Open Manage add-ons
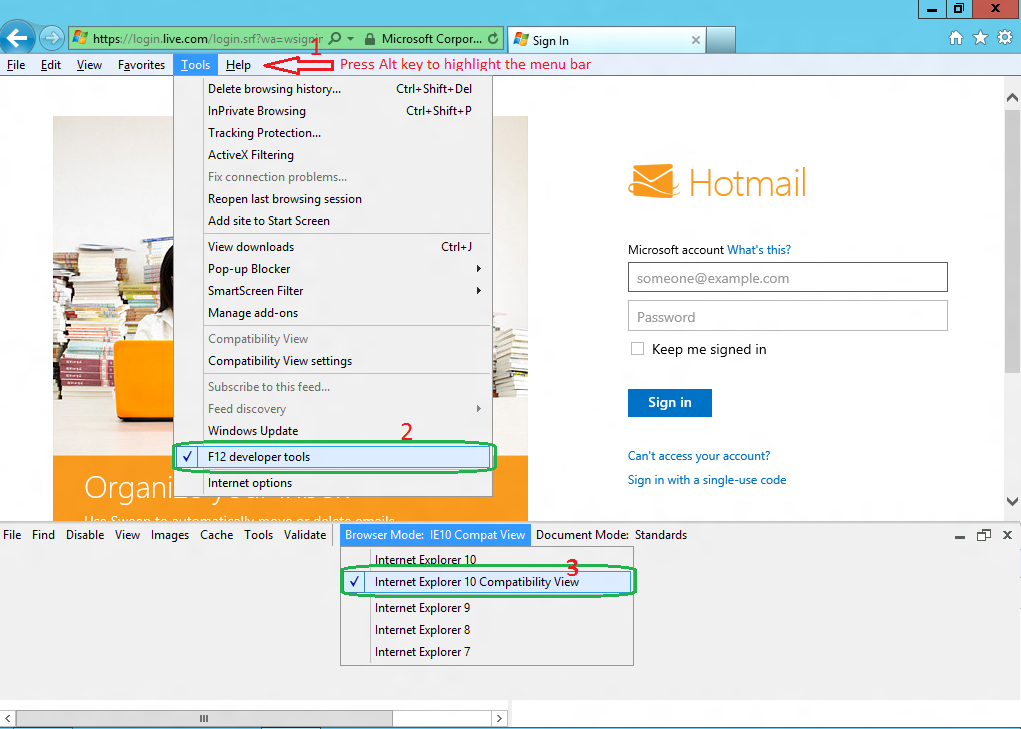 [x=333, y=313]
